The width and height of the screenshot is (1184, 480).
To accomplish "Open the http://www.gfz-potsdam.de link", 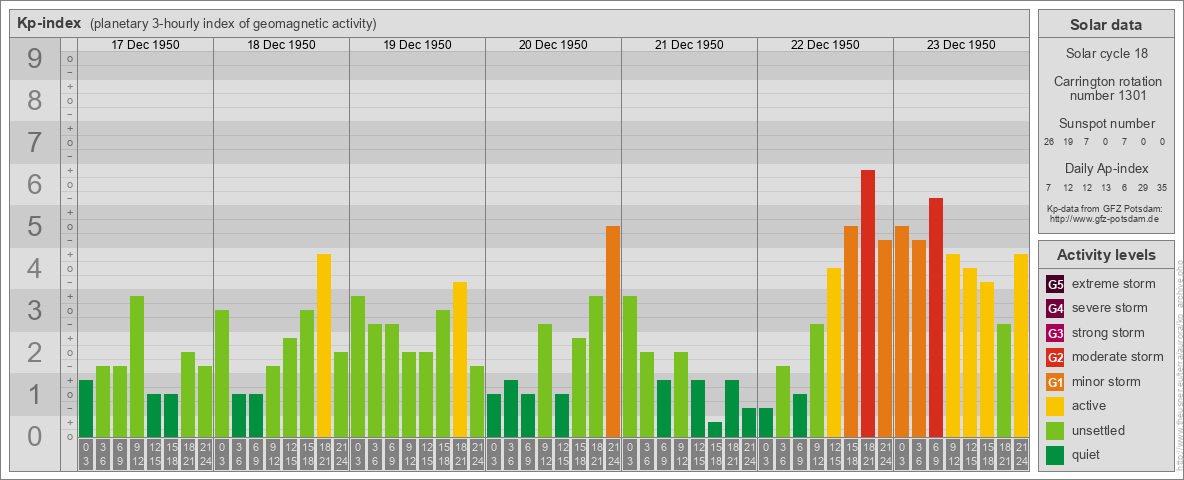I will click(x=1105, y=218).
